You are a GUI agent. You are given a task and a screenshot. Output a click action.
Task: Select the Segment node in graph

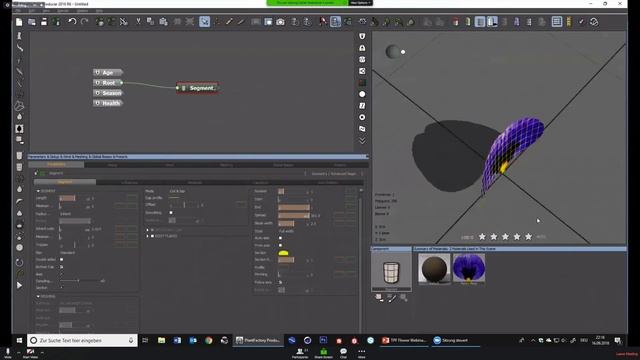[x=198, y=88]
